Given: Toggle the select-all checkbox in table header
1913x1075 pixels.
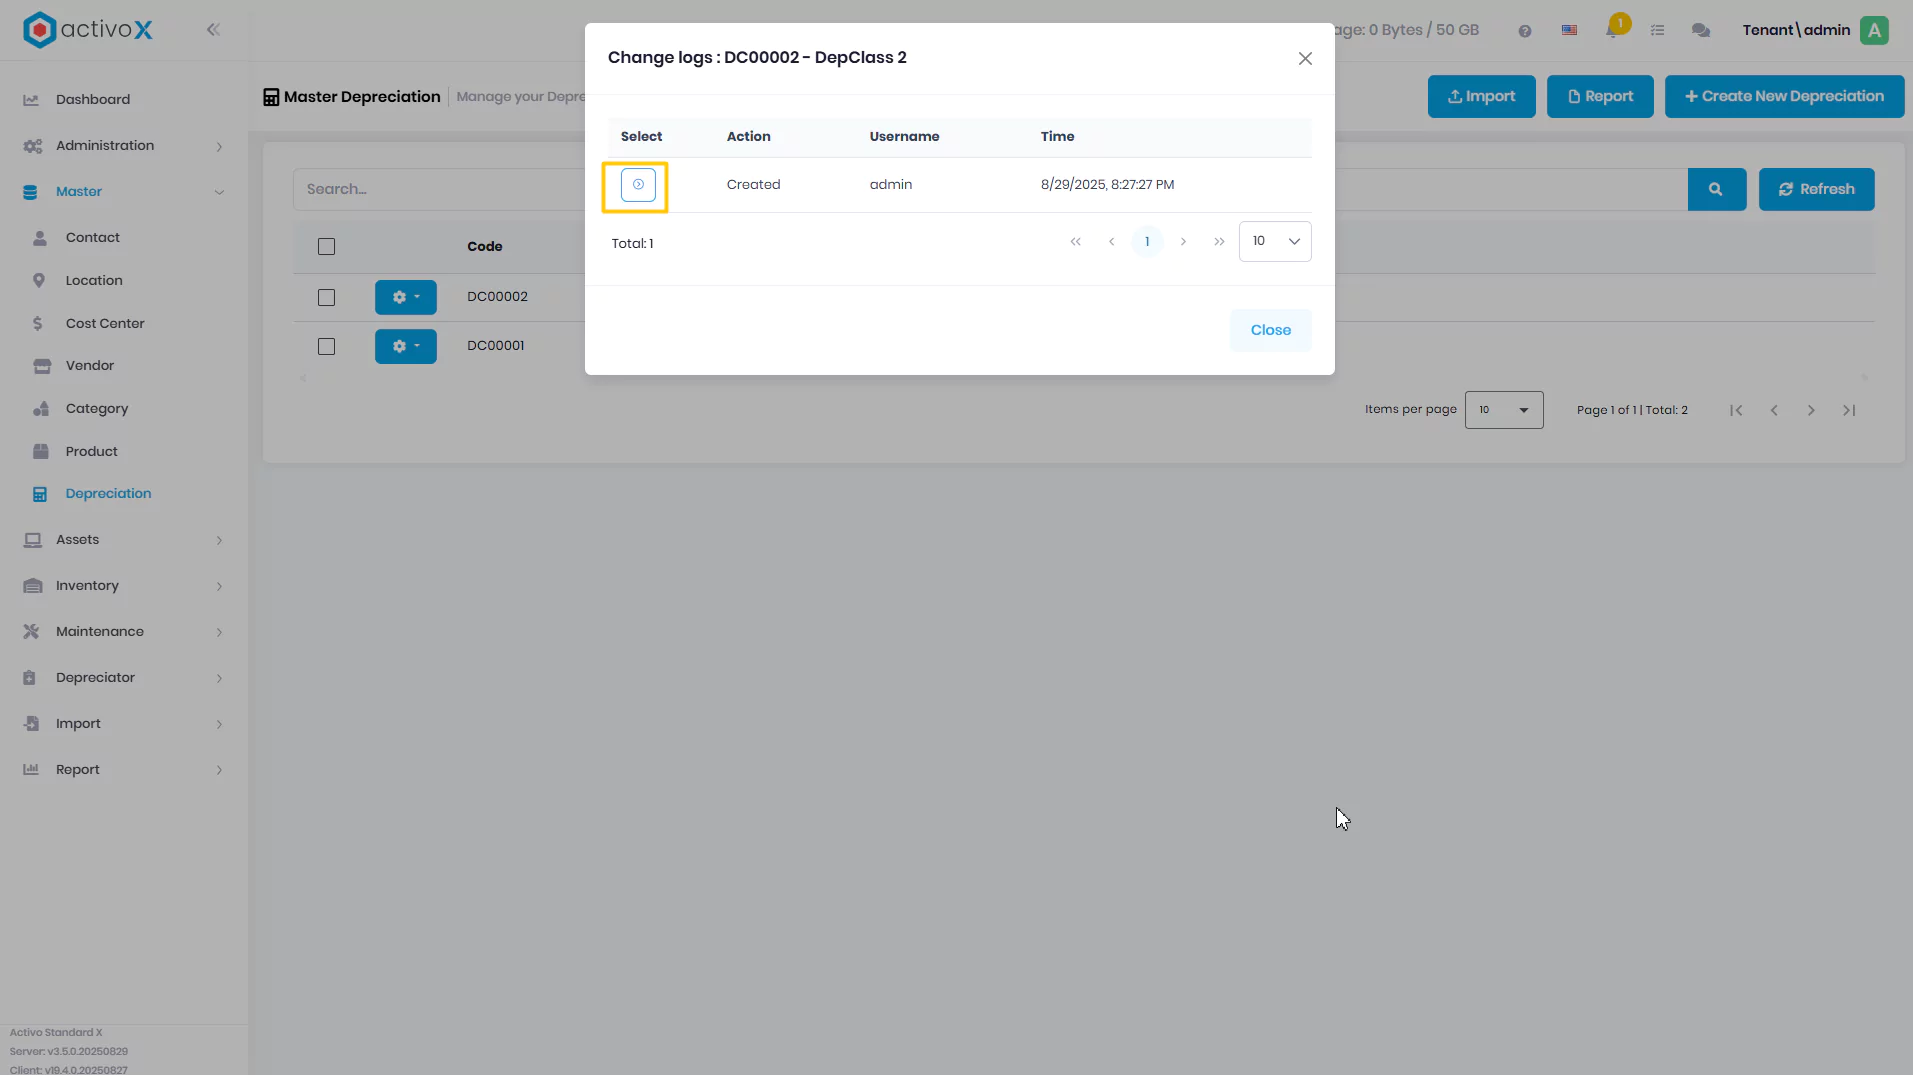Looking at the screenshot, I should [x=326, y=247].
